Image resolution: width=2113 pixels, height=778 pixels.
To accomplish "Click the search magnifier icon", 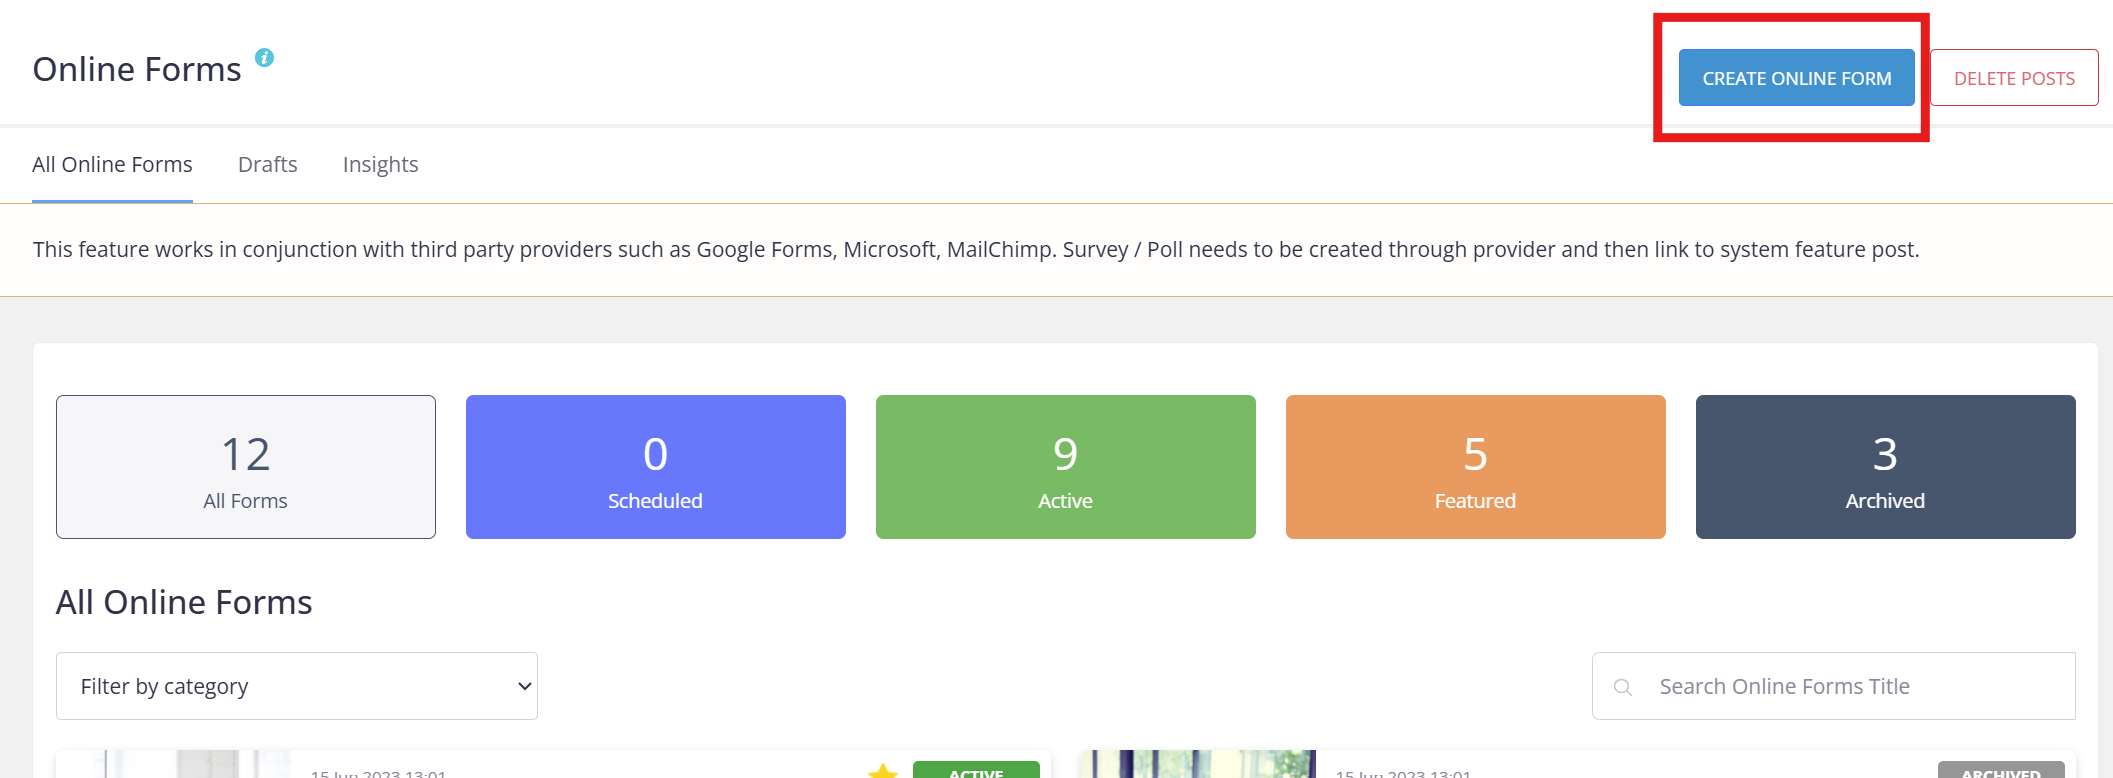I will point(1623,687).
